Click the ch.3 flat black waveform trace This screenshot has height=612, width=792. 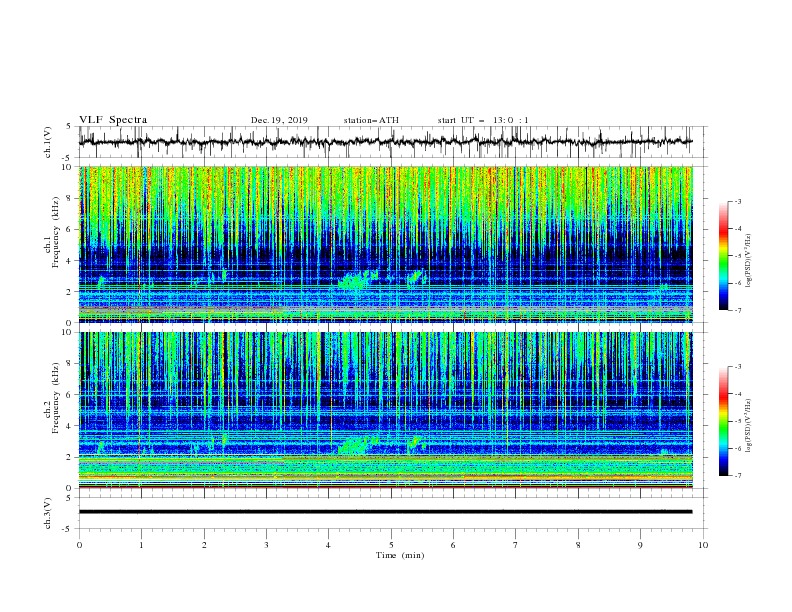pos(385,512)
